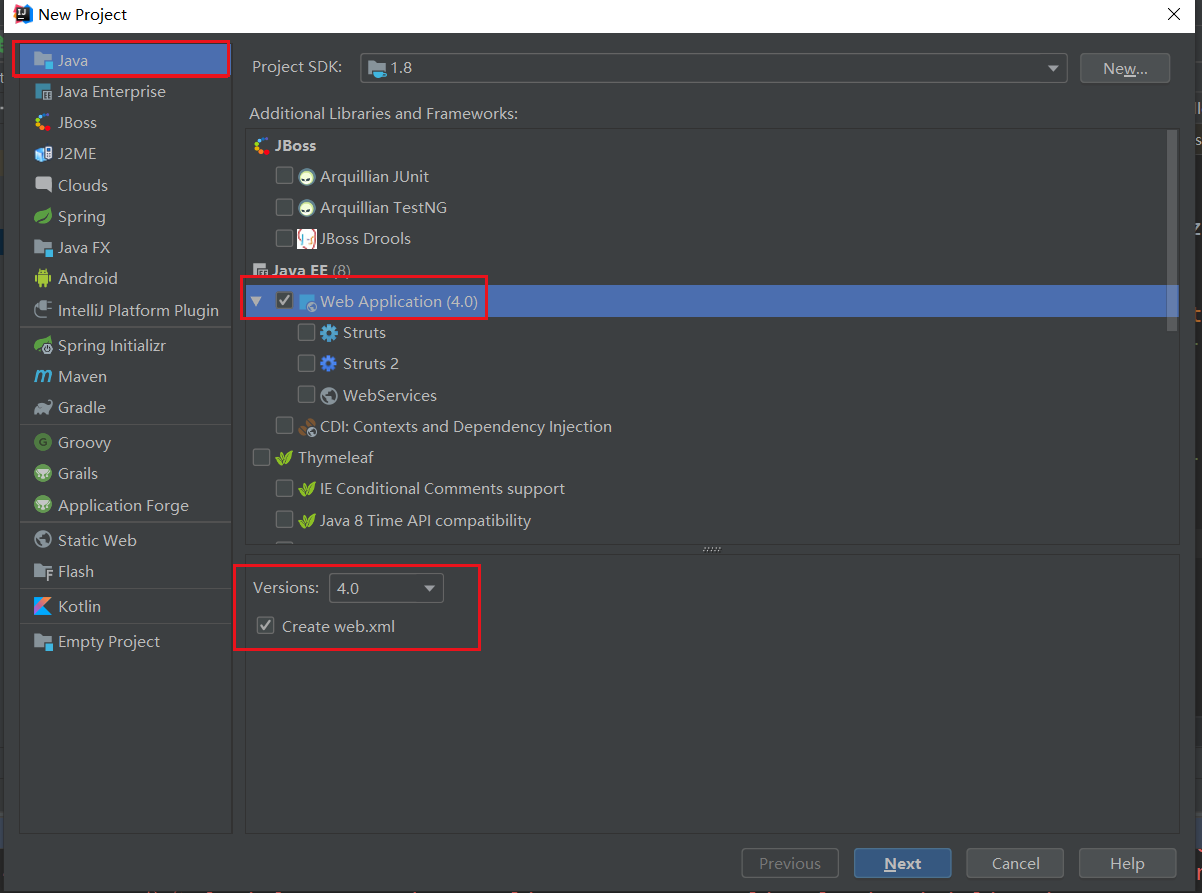
Task: Choose the Empty Project icon
Action: (43, 641)
